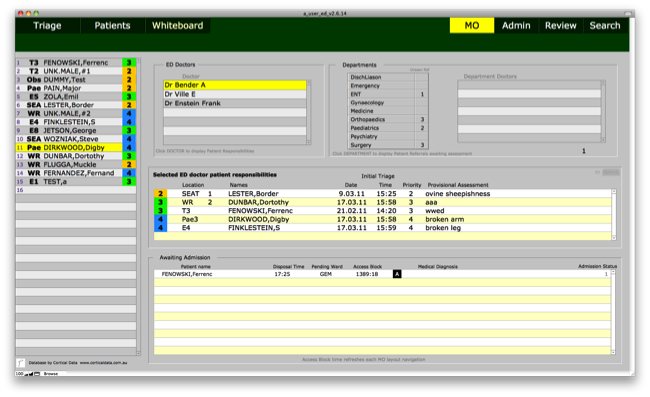650x397 pixels.
Task: Click the GEM pending ward value
Action: (x=326, y=274)
